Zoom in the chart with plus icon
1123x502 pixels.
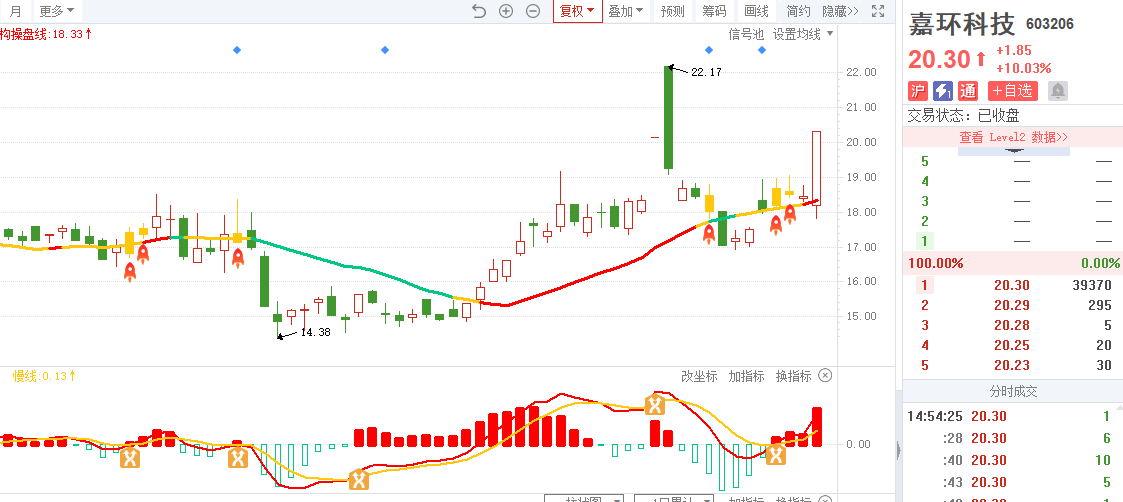[x=506, y=11]
